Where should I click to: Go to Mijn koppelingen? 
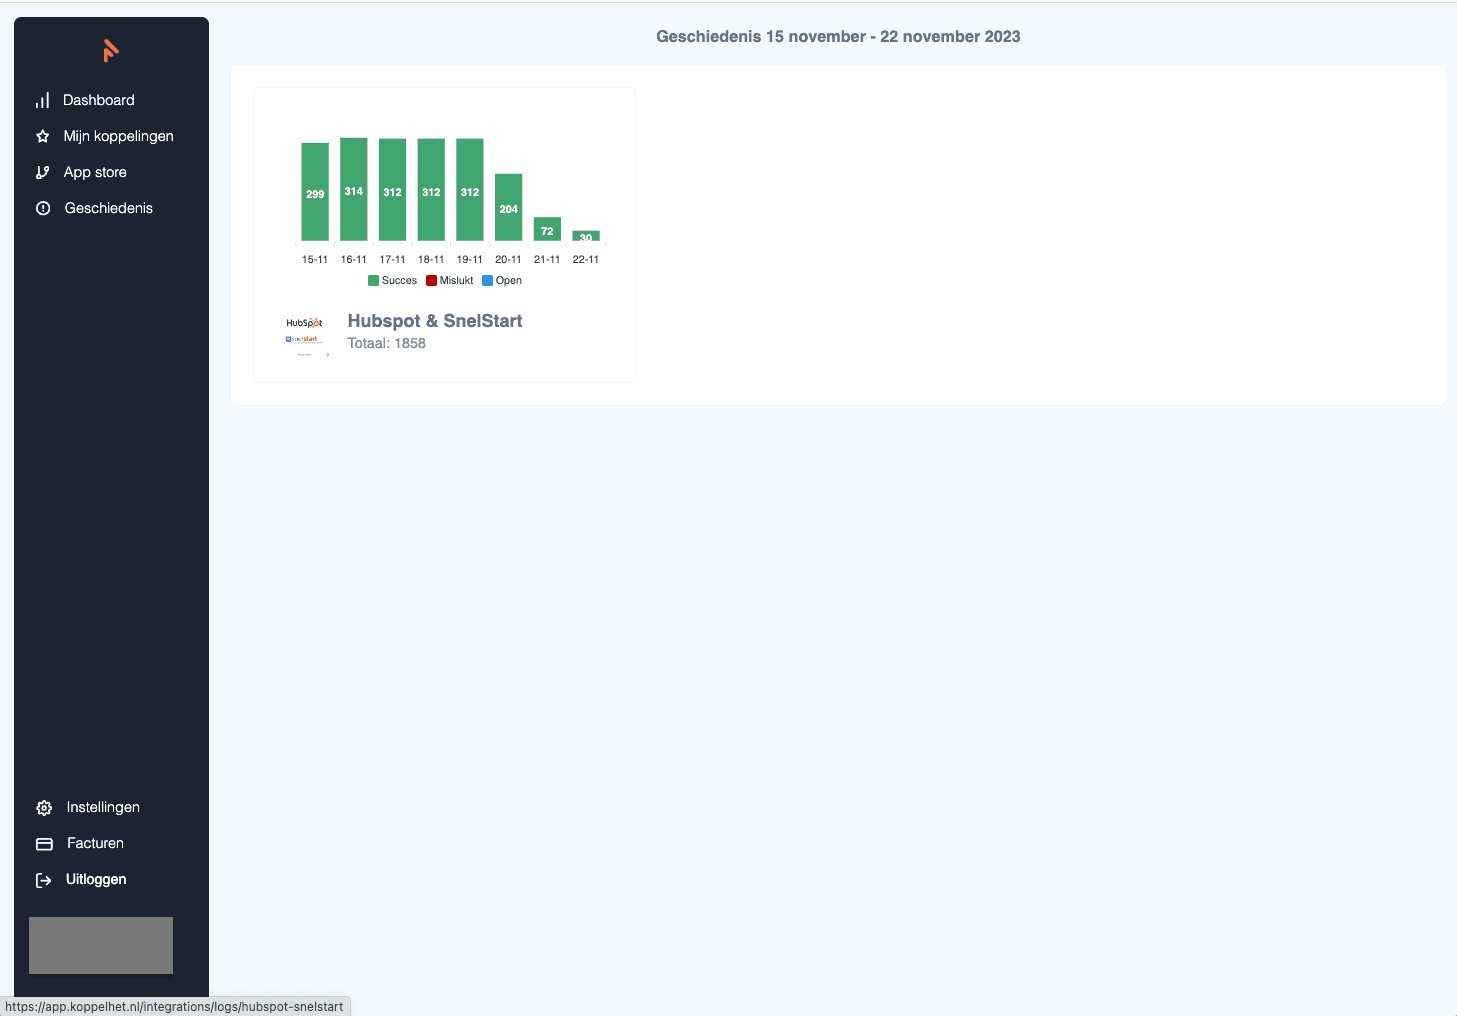click(118, 136)
